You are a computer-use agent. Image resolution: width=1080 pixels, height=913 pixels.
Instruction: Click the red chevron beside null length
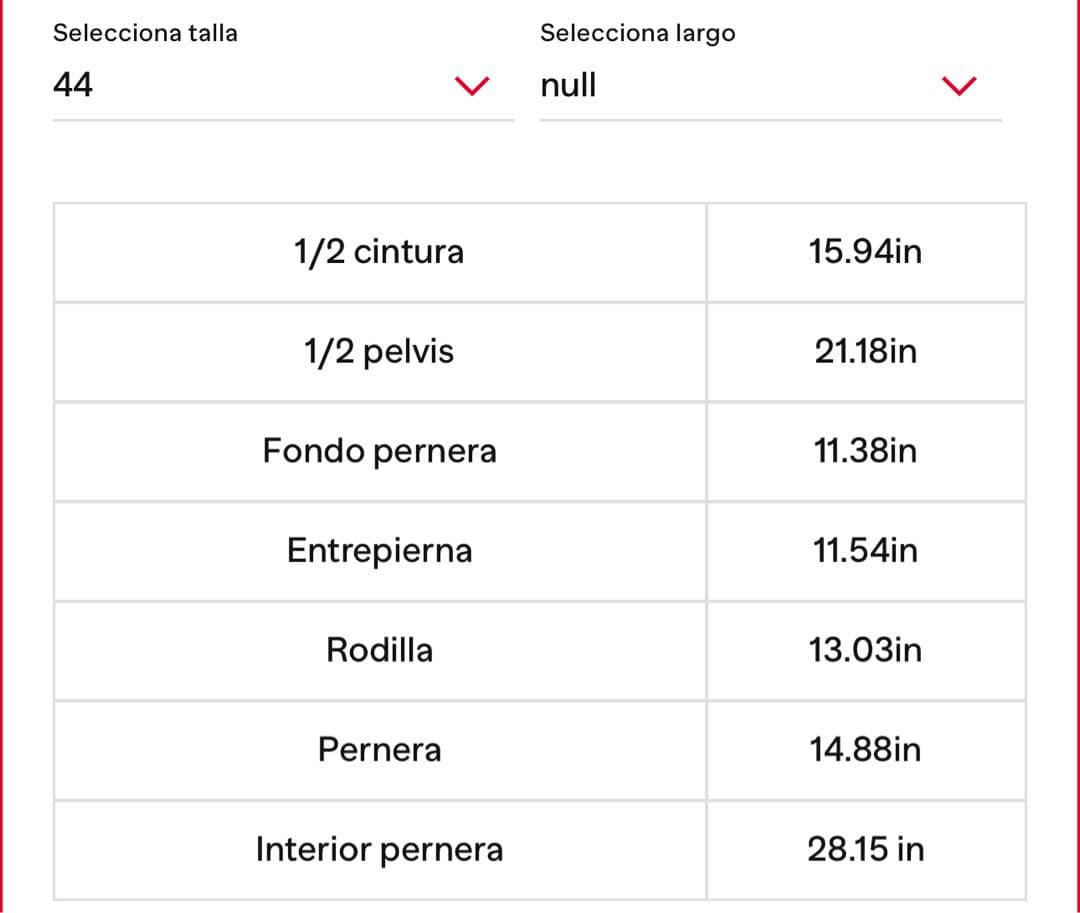[959, 86]
